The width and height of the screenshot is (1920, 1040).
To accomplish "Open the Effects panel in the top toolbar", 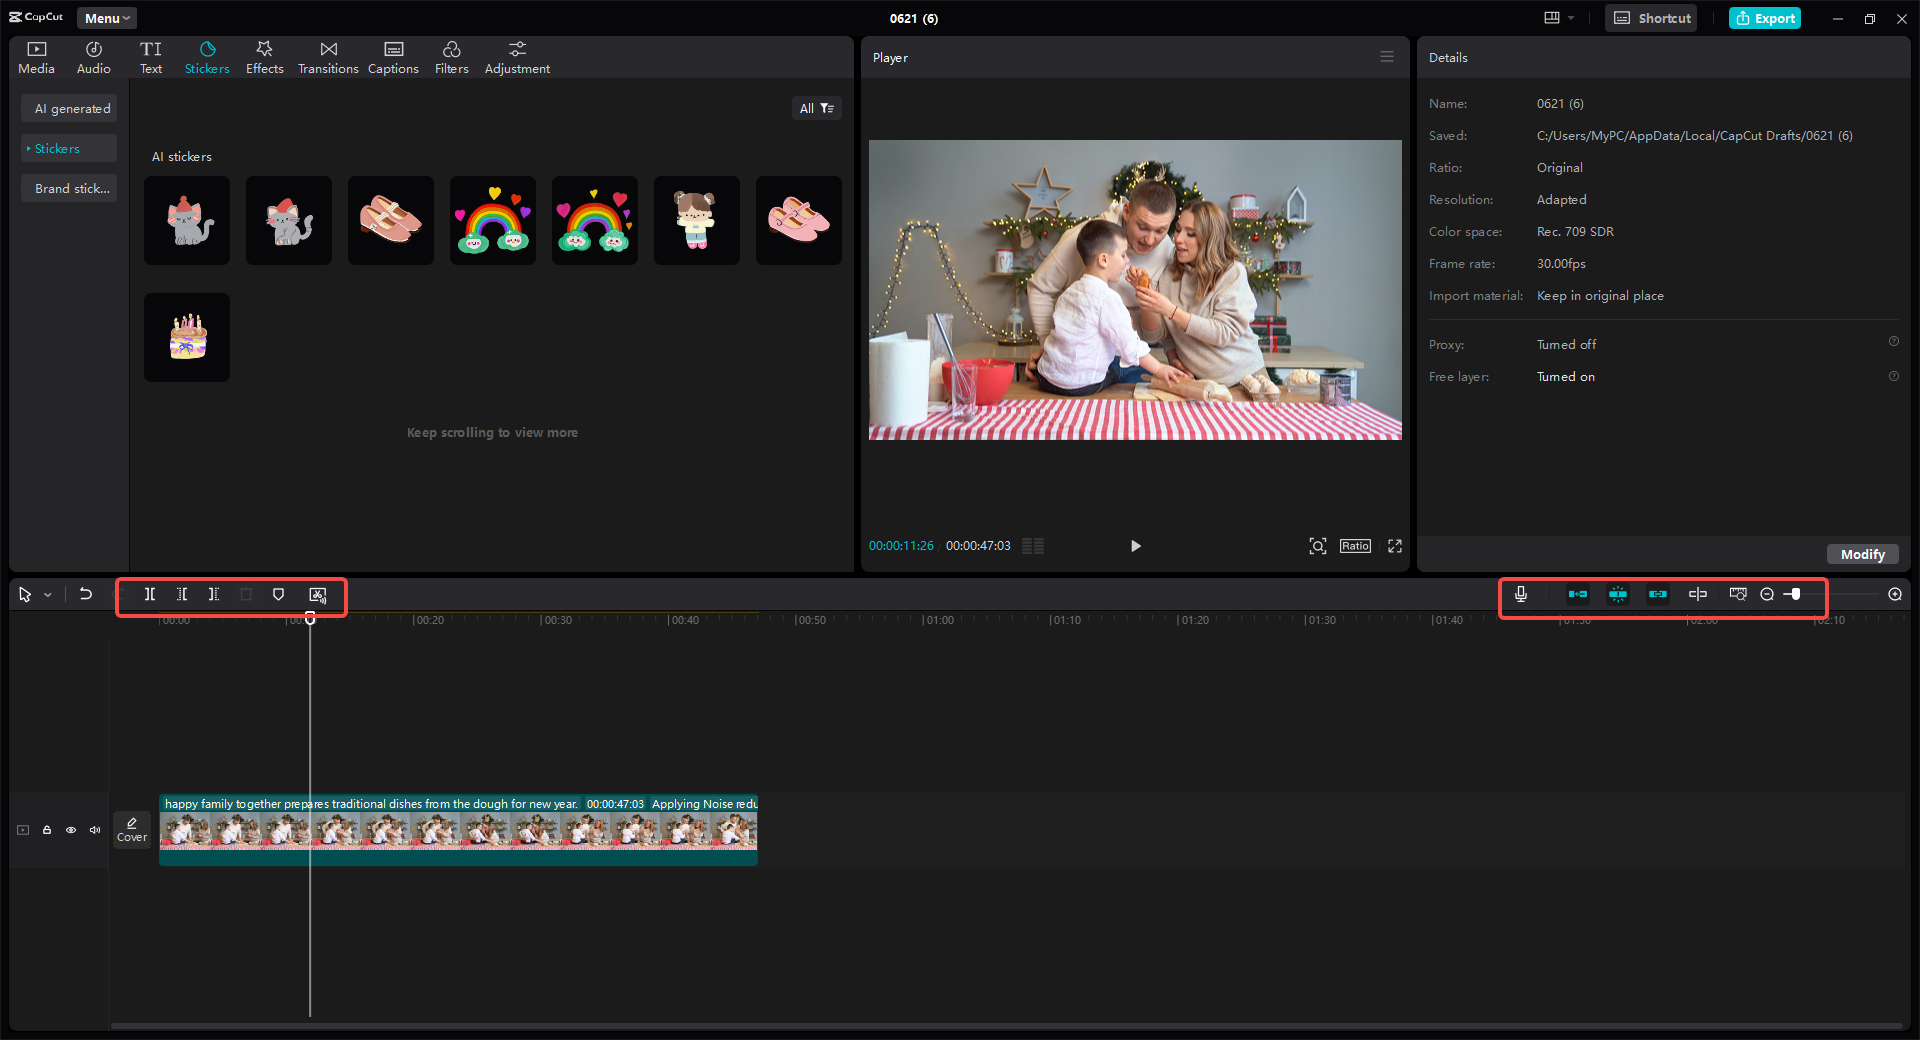I will click(x=264, y=56).
